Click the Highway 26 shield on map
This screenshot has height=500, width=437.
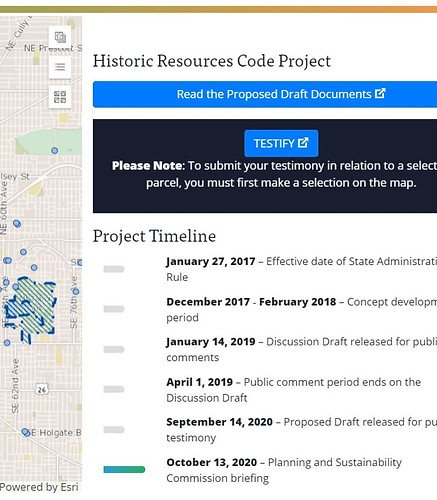42,389
